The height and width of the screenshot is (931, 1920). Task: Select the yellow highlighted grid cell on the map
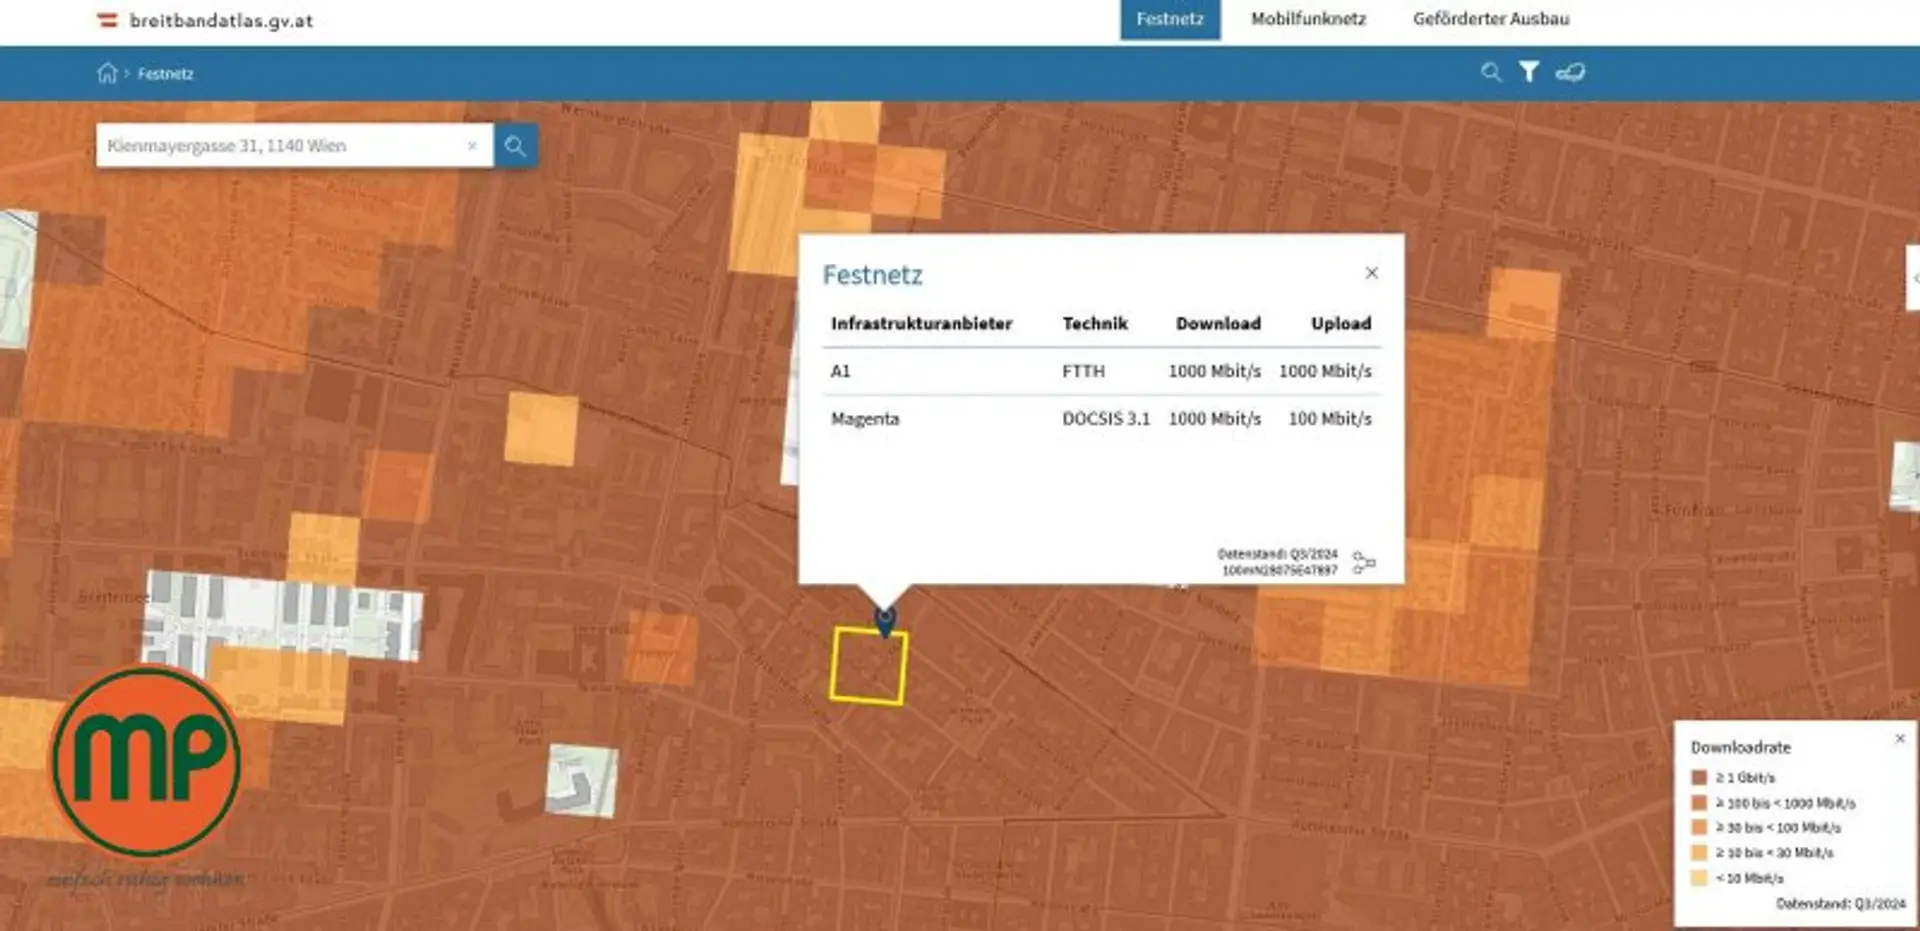(869, 666)
